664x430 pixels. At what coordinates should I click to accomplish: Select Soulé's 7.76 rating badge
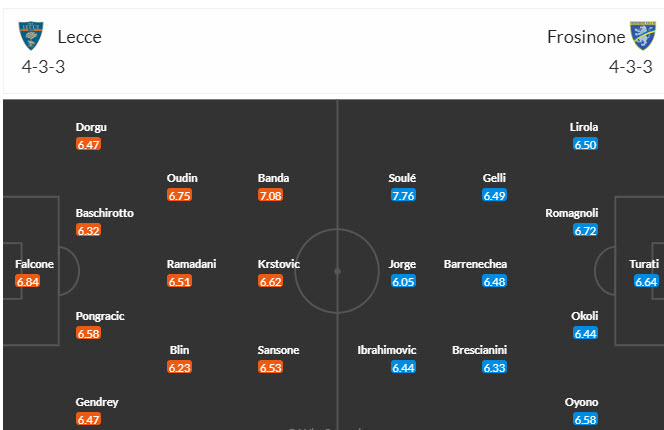click(402, 196)
